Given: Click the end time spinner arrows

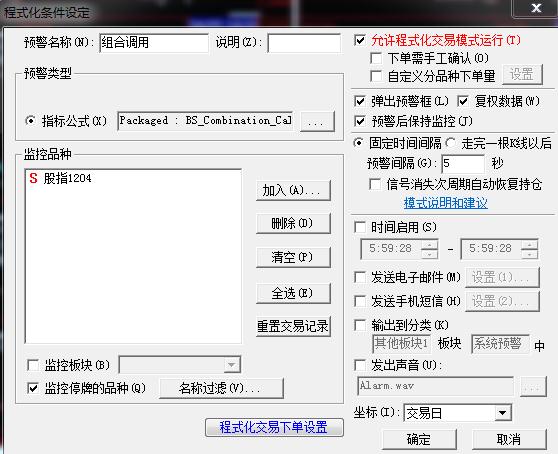Looking at the screenshot, I should (530, 249).
